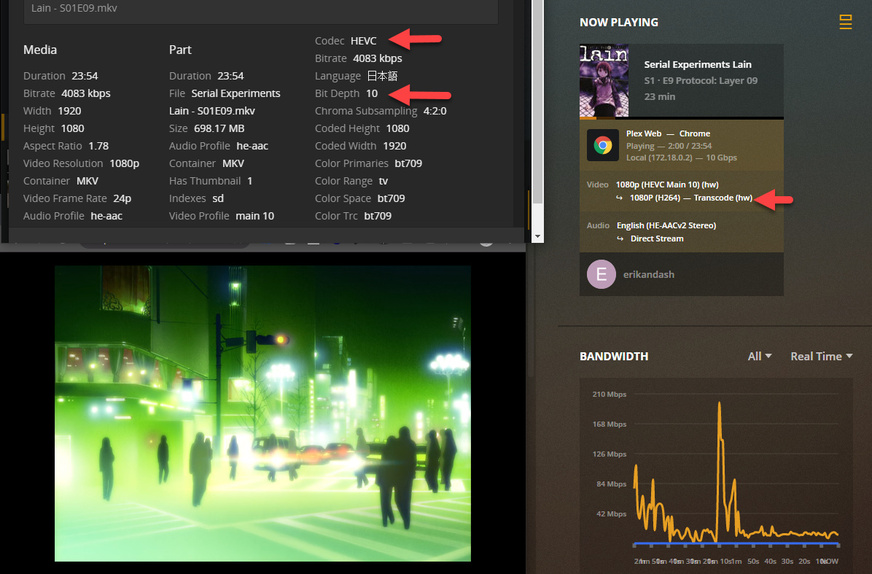Viewport: 872px width, 574px height.
Task: Open the erikandash user avatar
Action: click(x=601, y=274)
